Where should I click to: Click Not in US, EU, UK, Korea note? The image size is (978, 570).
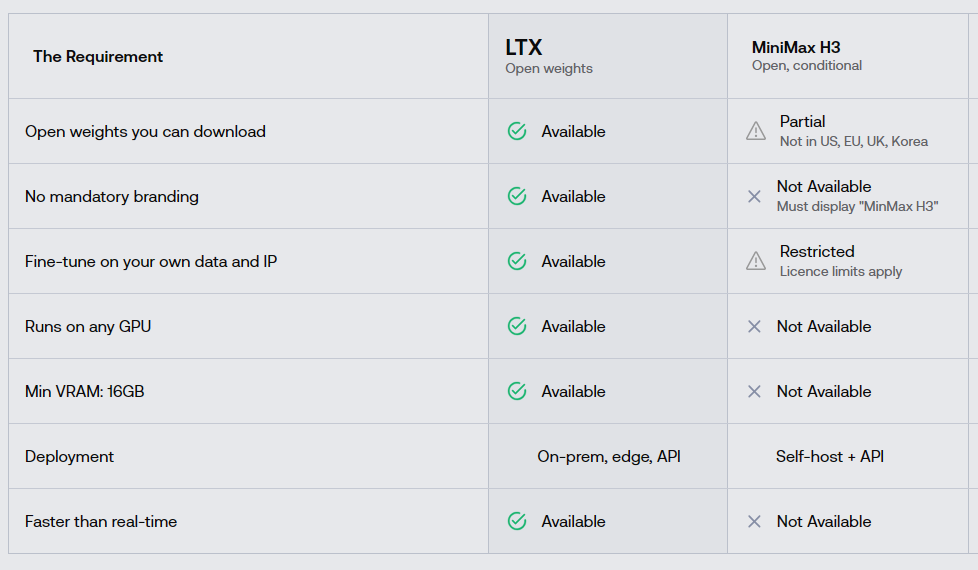pos(854,142)
